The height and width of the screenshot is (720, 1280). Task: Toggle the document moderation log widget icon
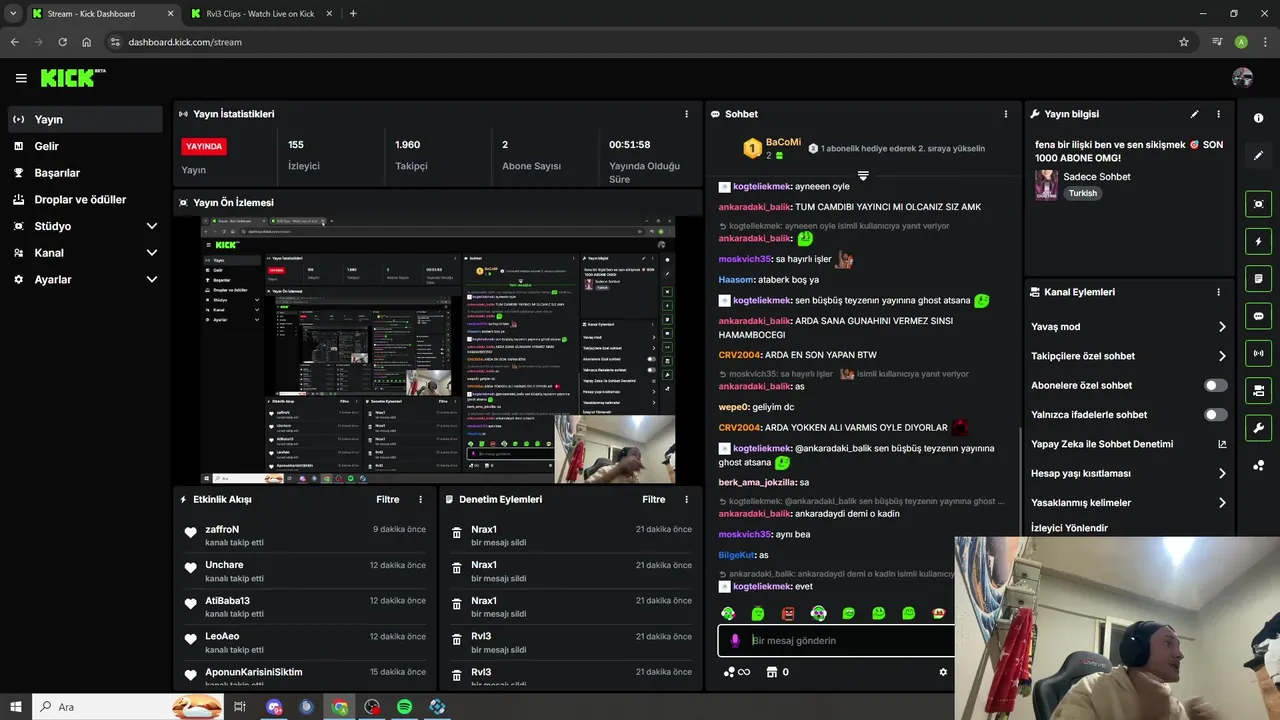(1258, 278)
